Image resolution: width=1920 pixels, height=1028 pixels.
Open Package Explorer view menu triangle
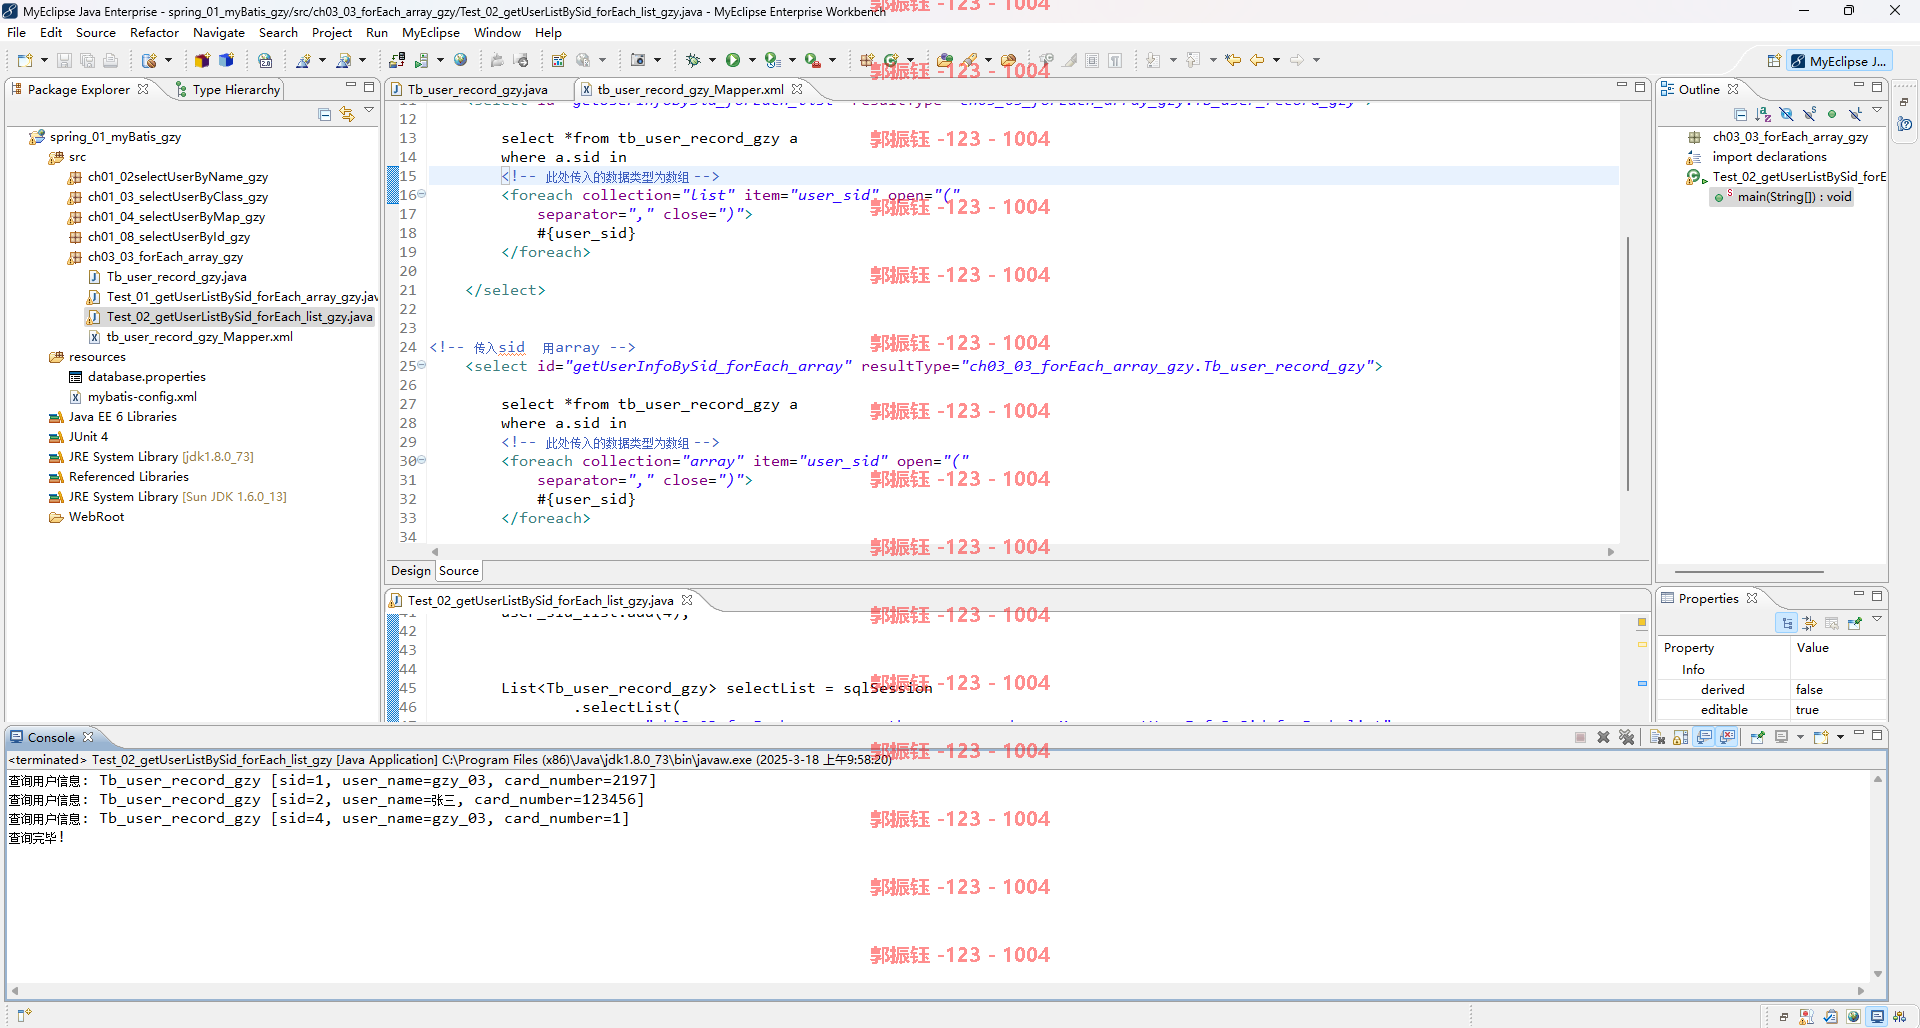(369, 111)
